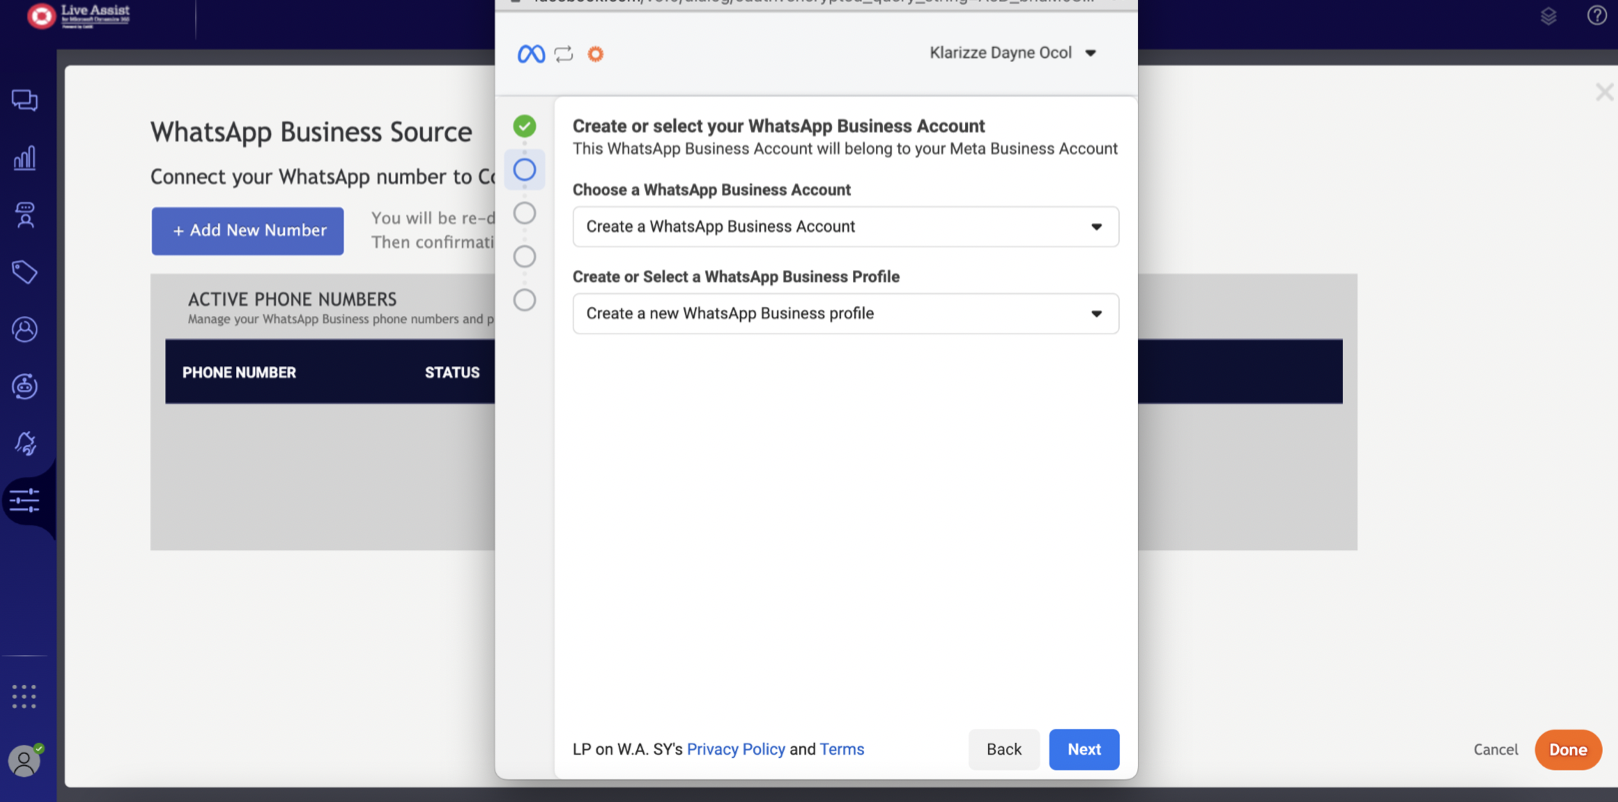Click the Back button

click(1004, 749)
